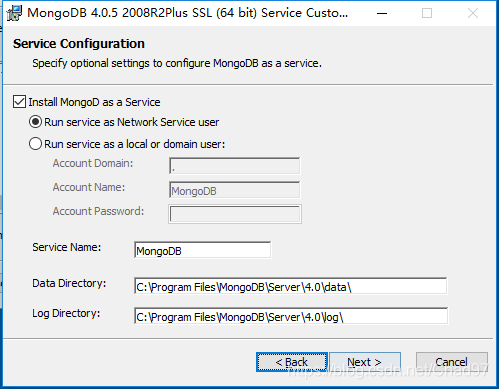Screen dimensions: 499x389
Task: Go back with the Back button
Action: [292, 362]
